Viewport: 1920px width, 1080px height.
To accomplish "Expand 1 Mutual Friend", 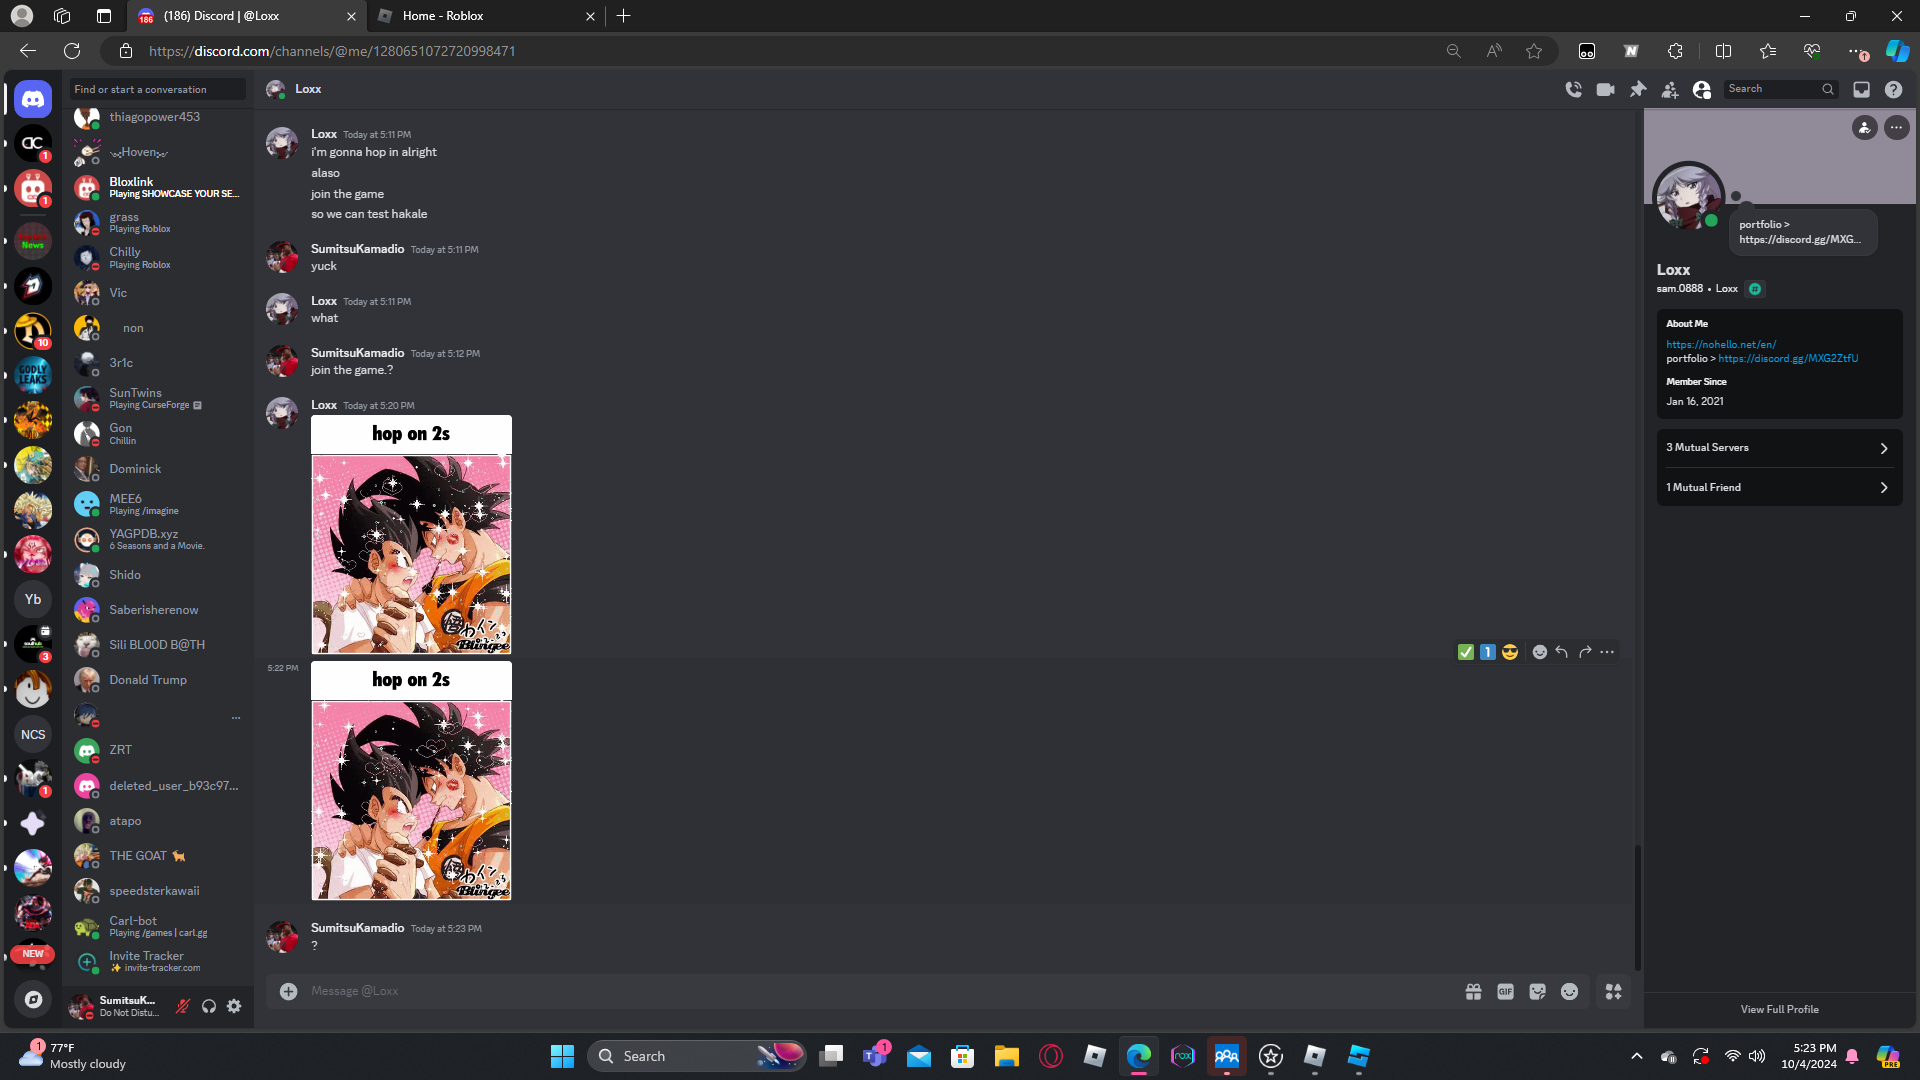I will click(1779, 488).
